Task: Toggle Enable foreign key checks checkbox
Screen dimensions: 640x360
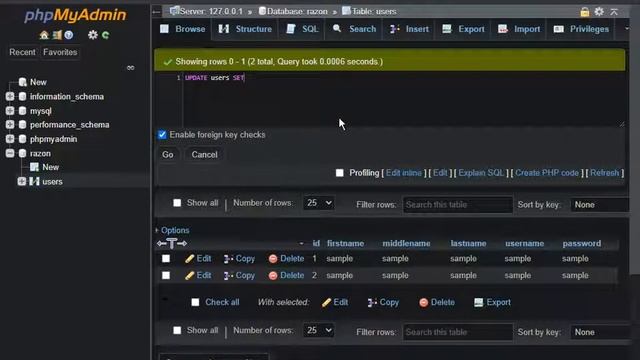Action: [162, 135]
